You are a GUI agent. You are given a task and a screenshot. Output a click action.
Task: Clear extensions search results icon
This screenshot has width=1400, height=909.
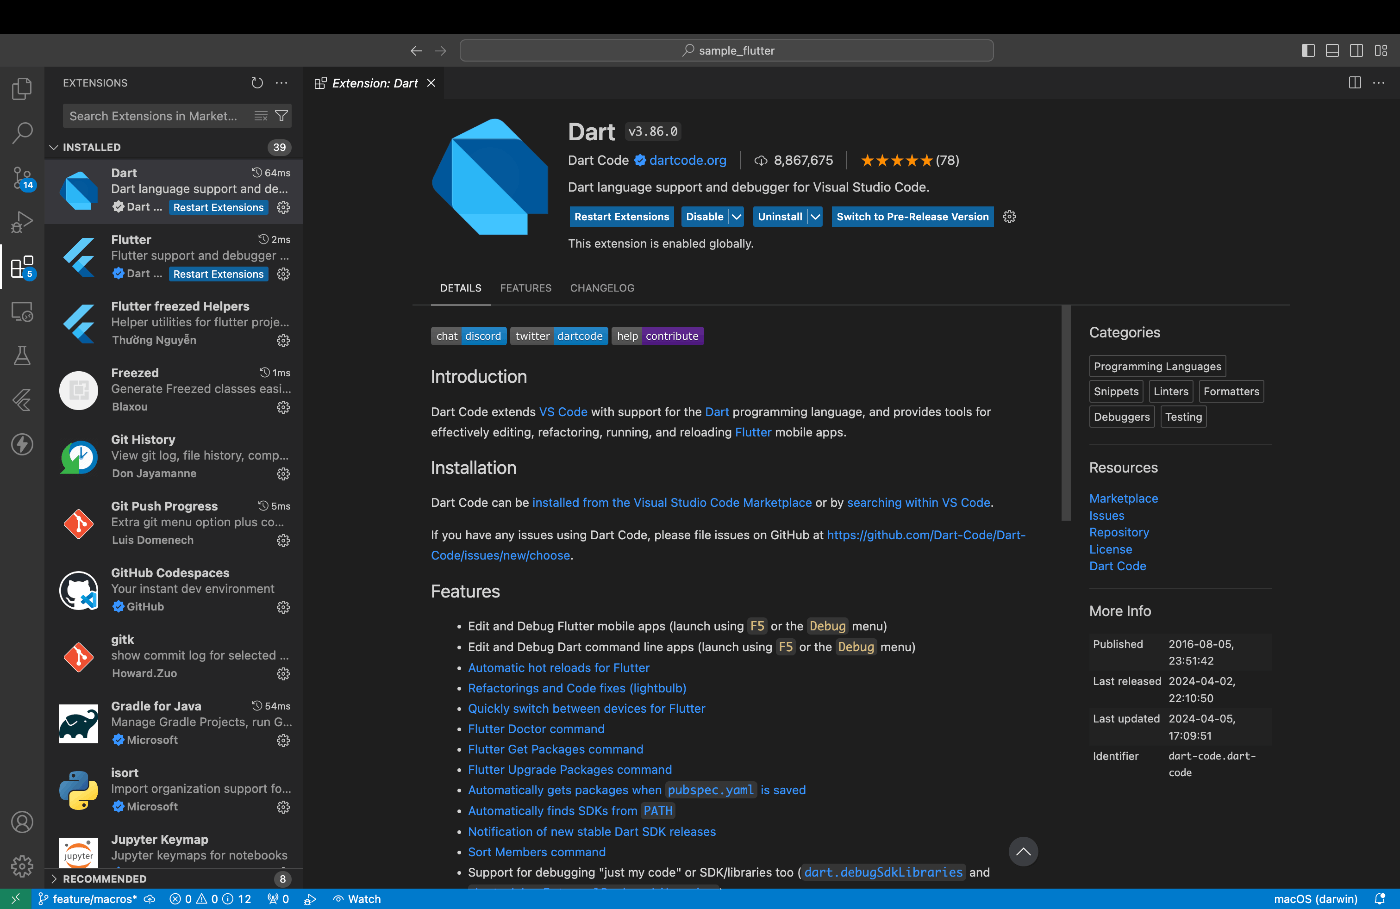pos(261,116)
